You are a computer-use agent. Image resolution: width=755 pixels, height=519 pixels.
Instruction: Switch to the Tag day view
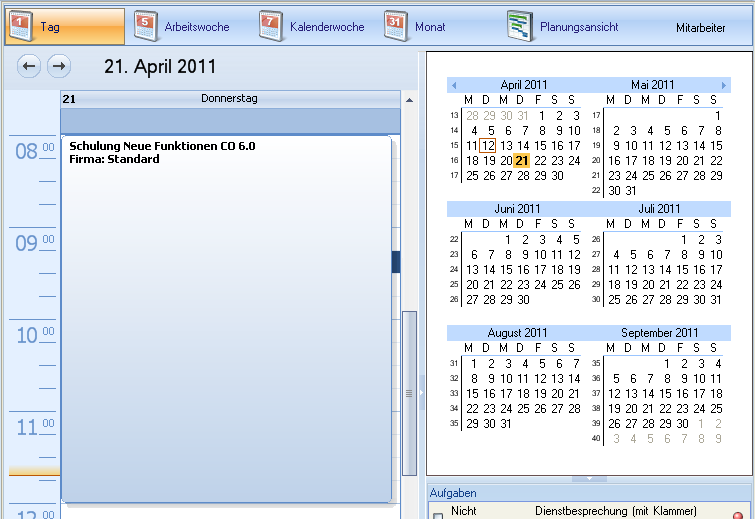pyautogui.click(x=64, y=27)
